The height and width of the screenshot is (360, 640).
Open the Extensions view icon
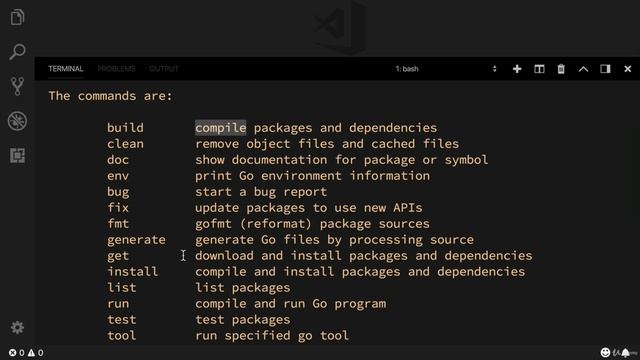click(x=17, y=156)
